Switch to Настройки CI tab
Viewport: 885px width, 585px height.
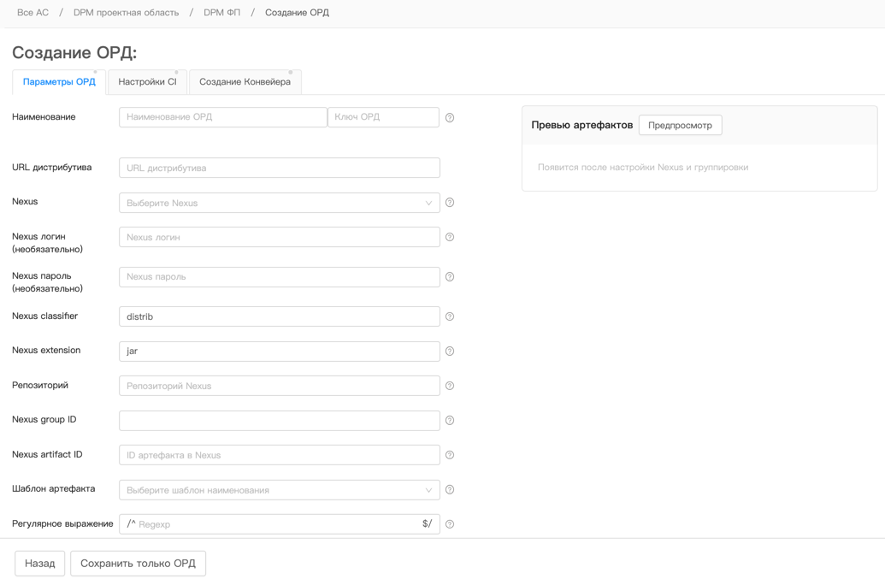[x=147, y=82]
